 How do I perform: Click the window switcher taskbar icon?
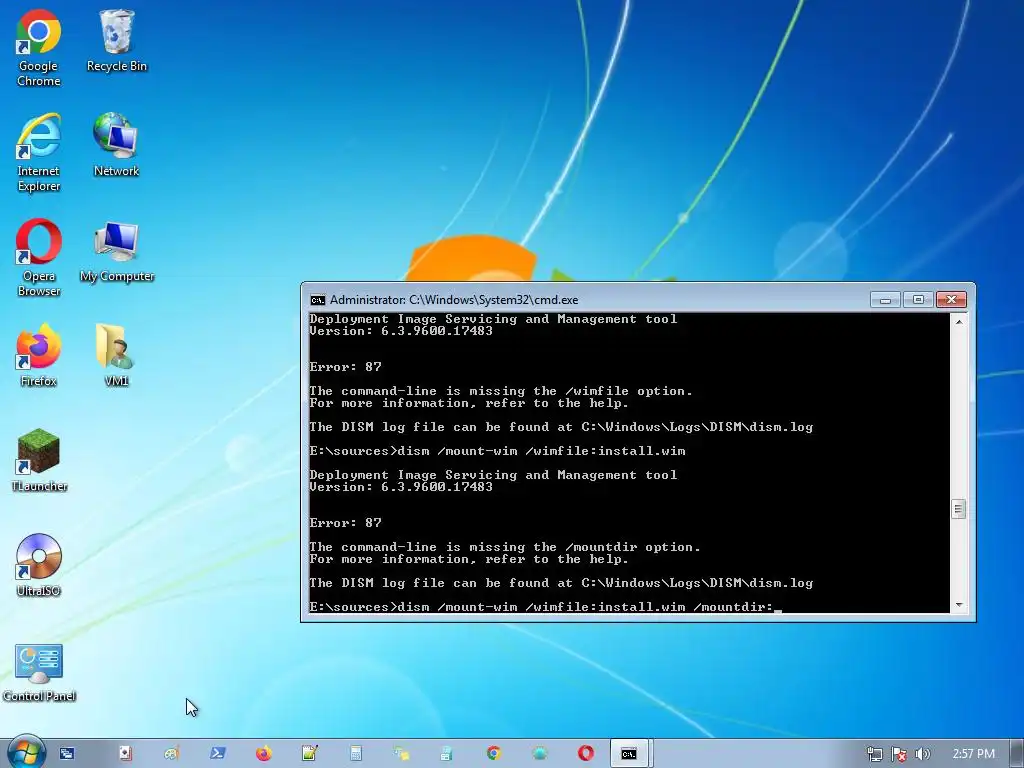67,754
